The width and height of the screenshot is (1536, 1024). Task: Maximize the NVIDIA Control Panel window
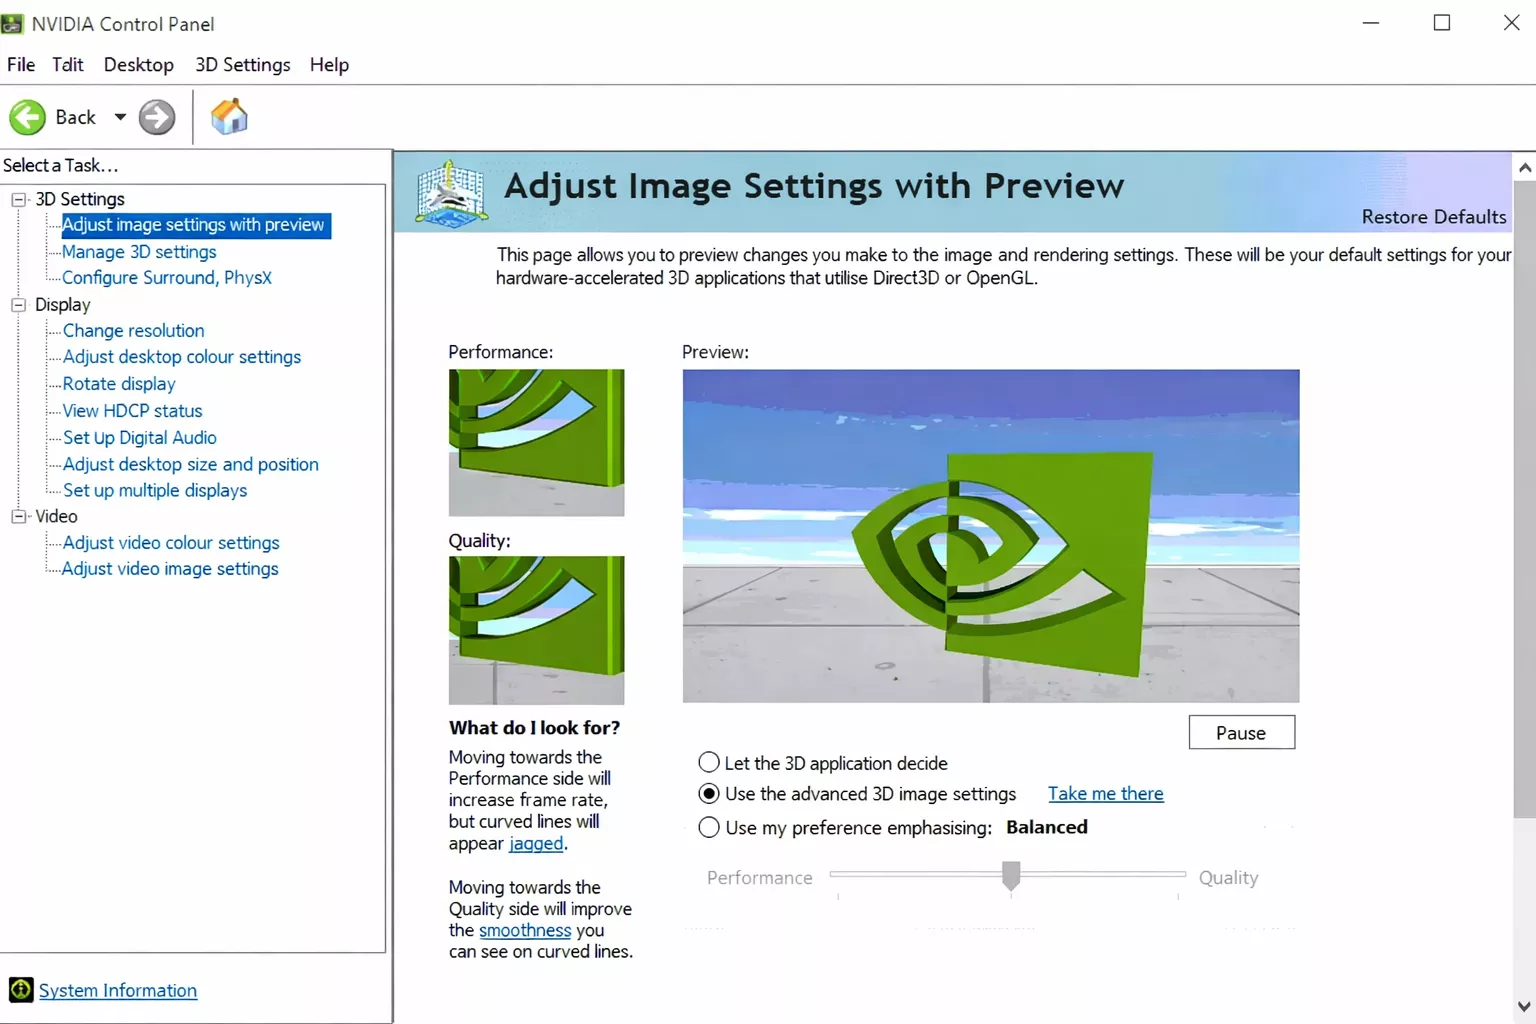point(1442,23)
